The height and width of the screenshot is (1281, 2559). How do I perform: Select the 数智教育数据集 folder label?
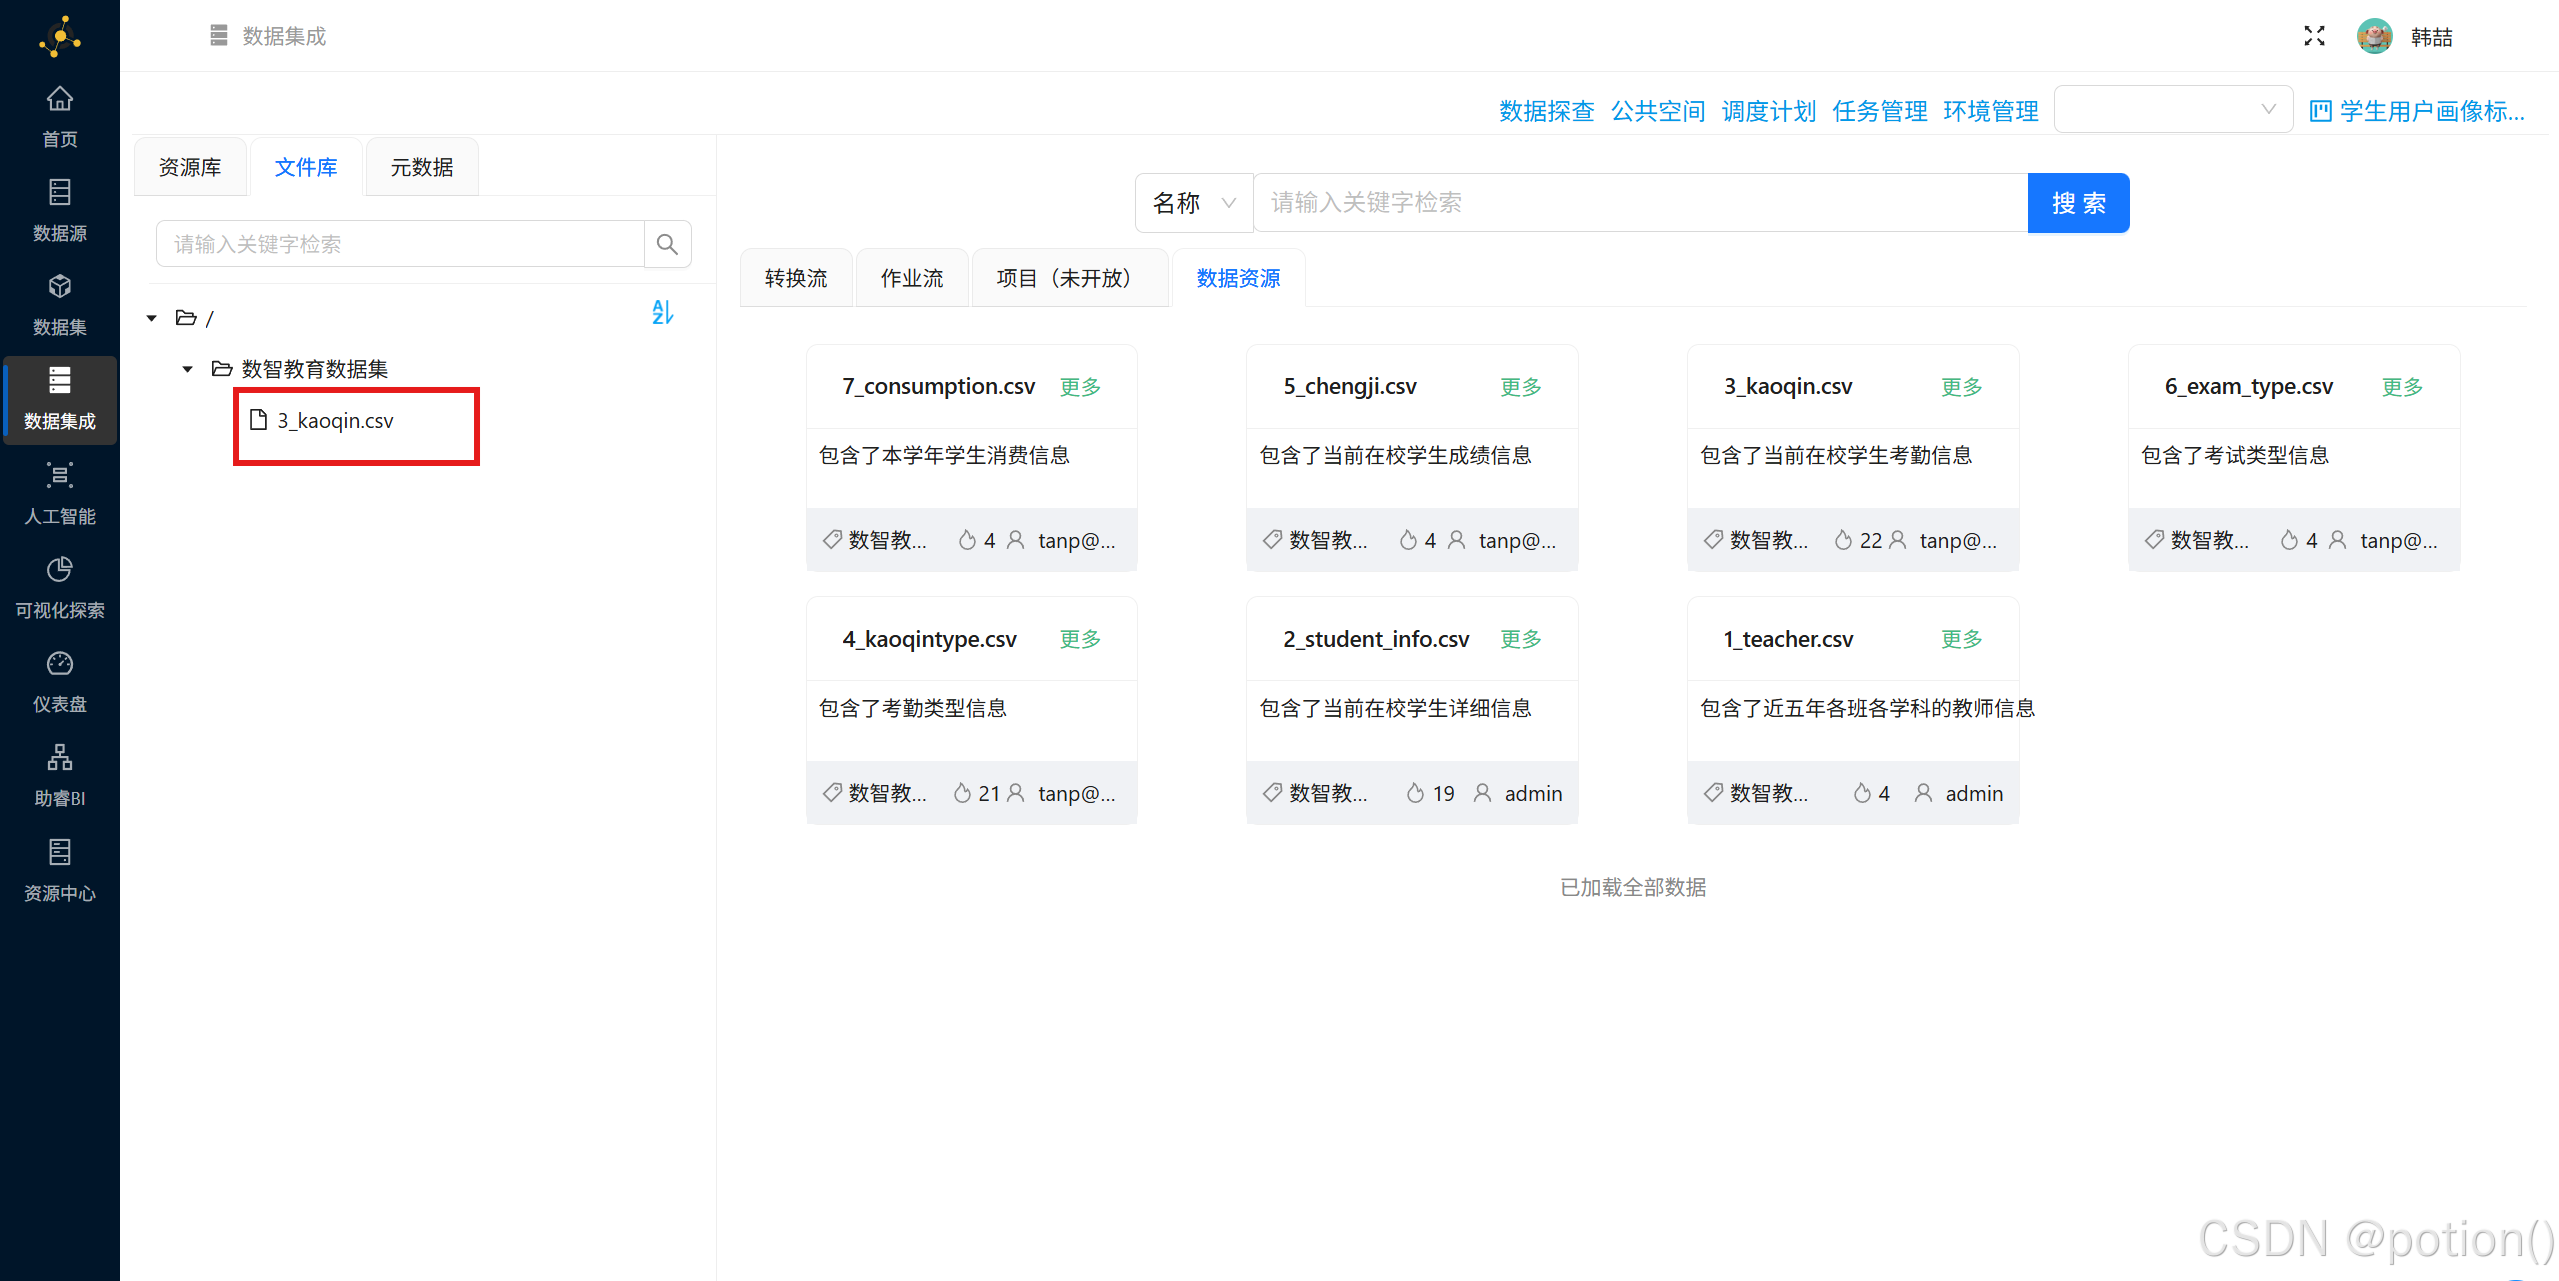point(315,369)
